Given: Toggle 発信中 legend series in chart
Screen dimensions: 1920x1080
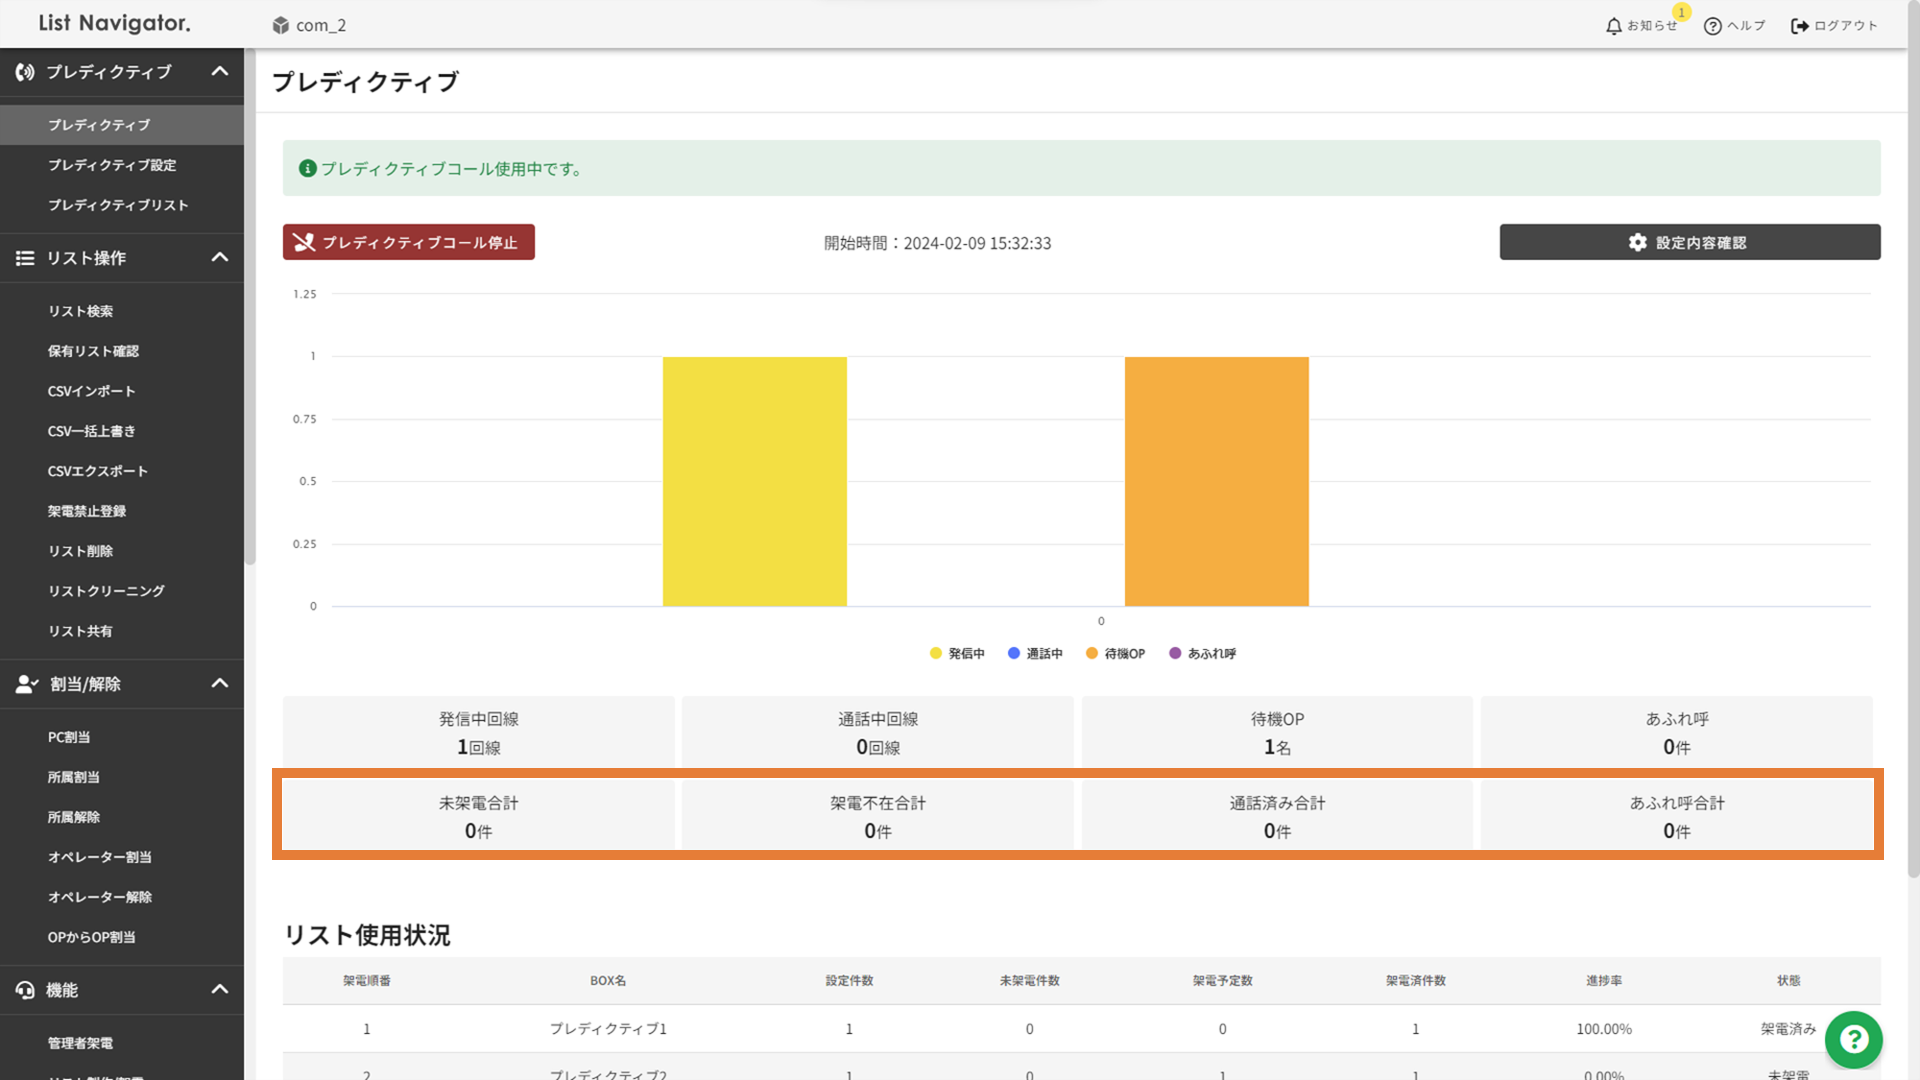Looking at the screenshot, I should [957, 653].
